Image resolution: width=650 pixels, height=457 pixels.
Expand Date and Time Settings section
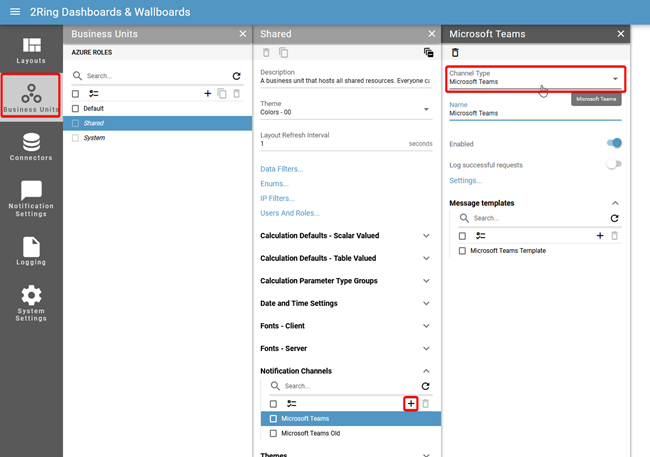pyautogui.click(x=345, y=303)
